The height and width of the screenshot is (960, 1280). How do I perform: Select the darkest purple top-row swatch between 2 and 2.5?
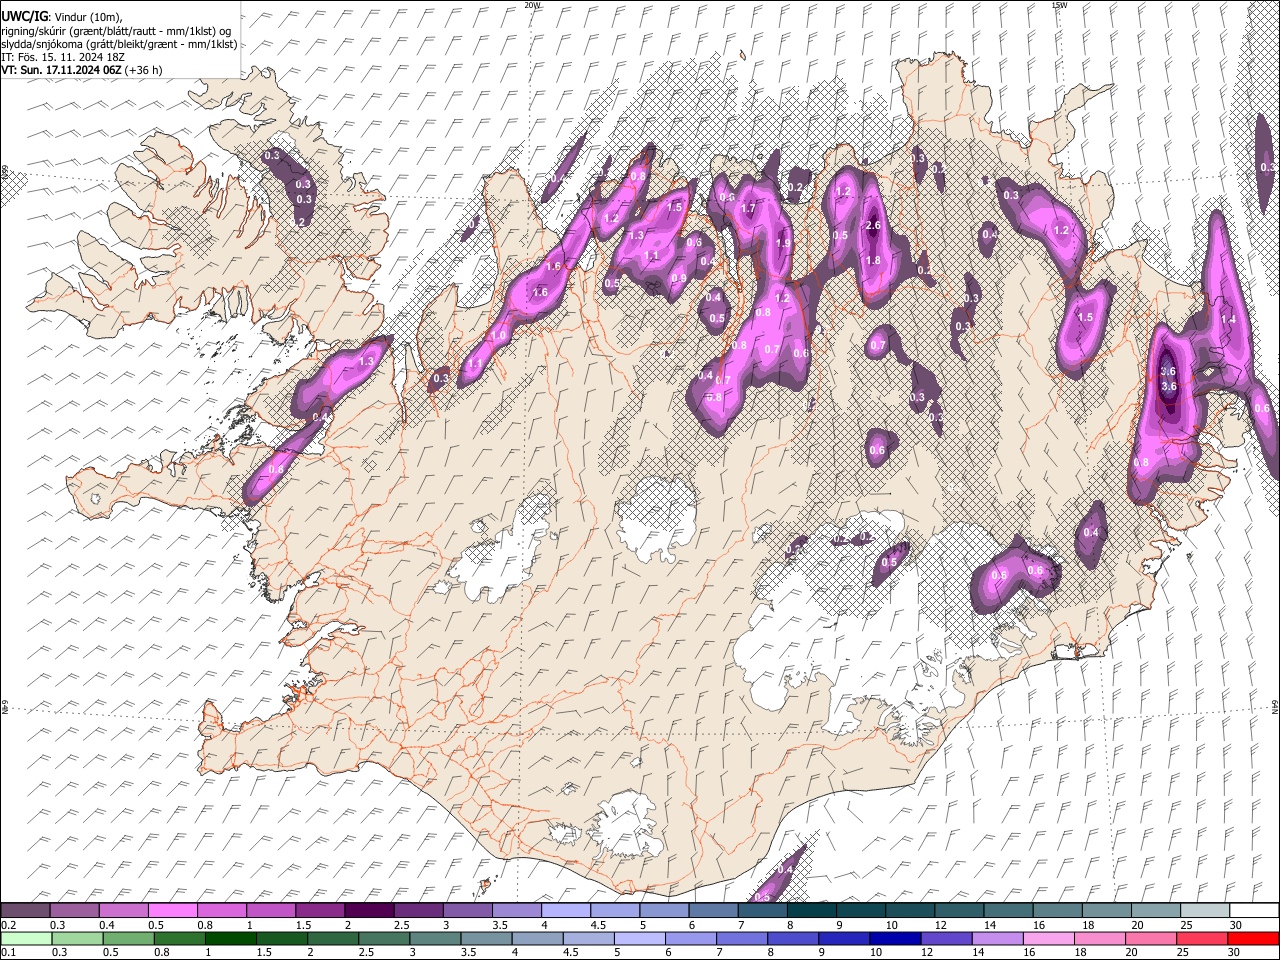point(369,910)
